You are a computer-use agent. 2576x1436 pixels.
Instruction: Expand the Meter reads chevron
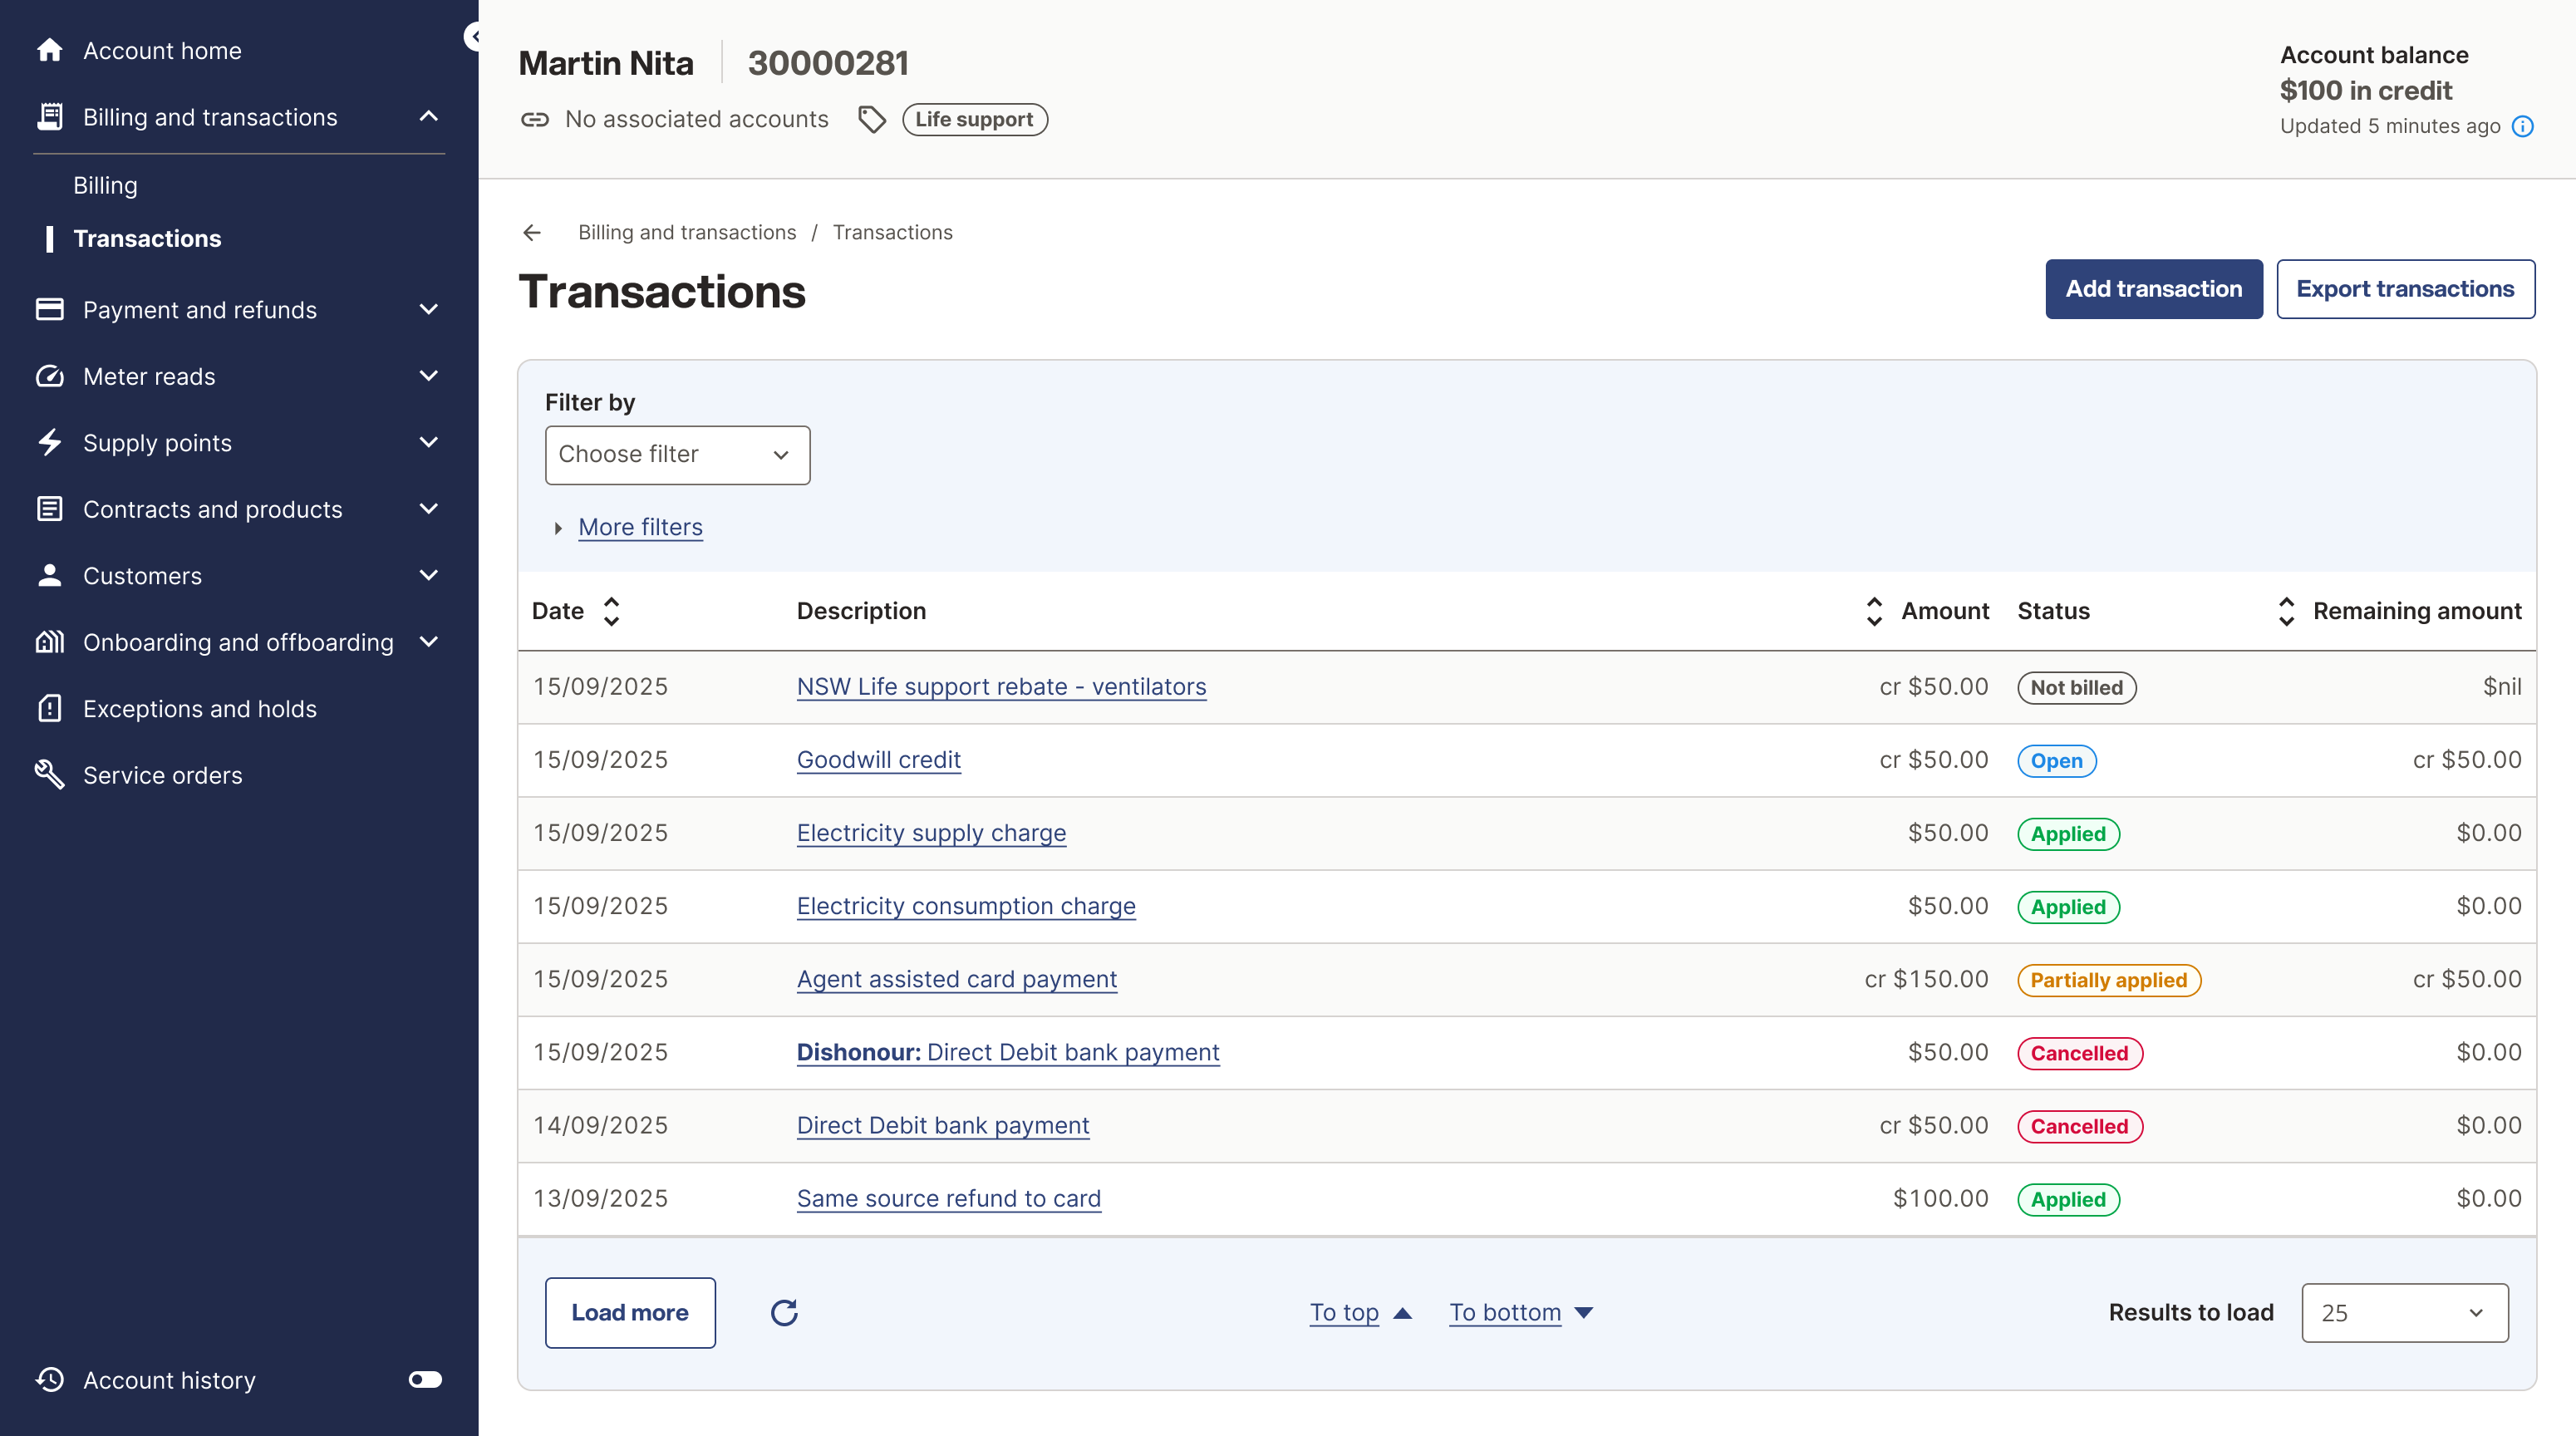point(429,376)
